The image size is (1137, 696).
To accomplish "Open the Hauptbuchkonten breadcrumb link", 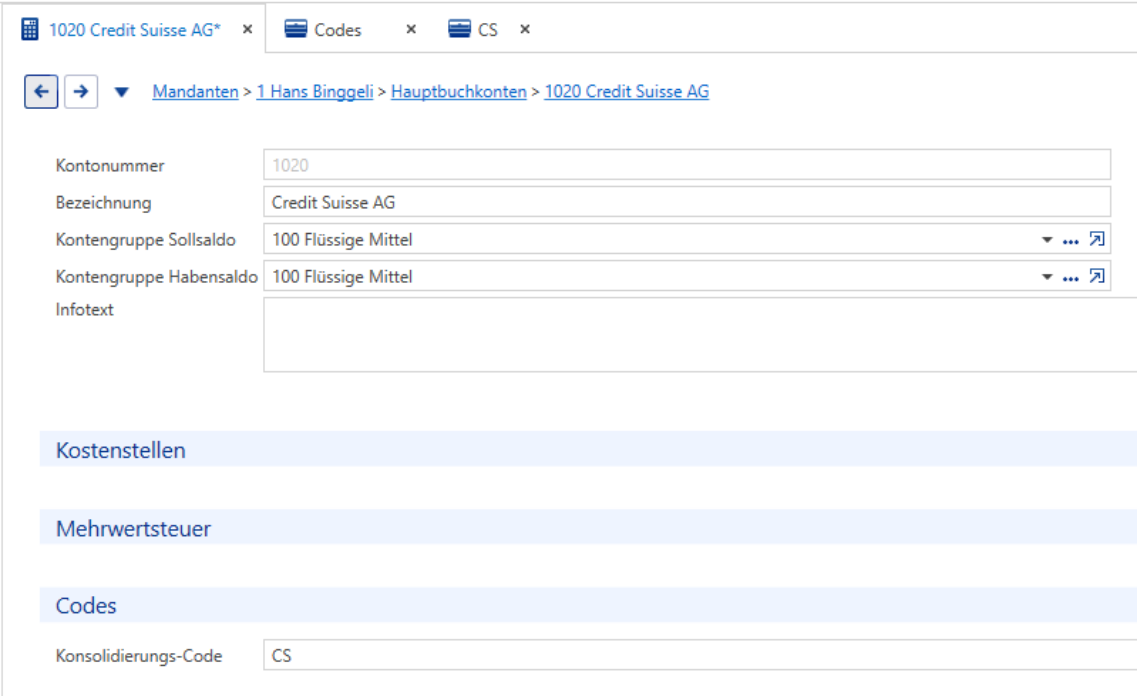I will click(x=458, y=92).
